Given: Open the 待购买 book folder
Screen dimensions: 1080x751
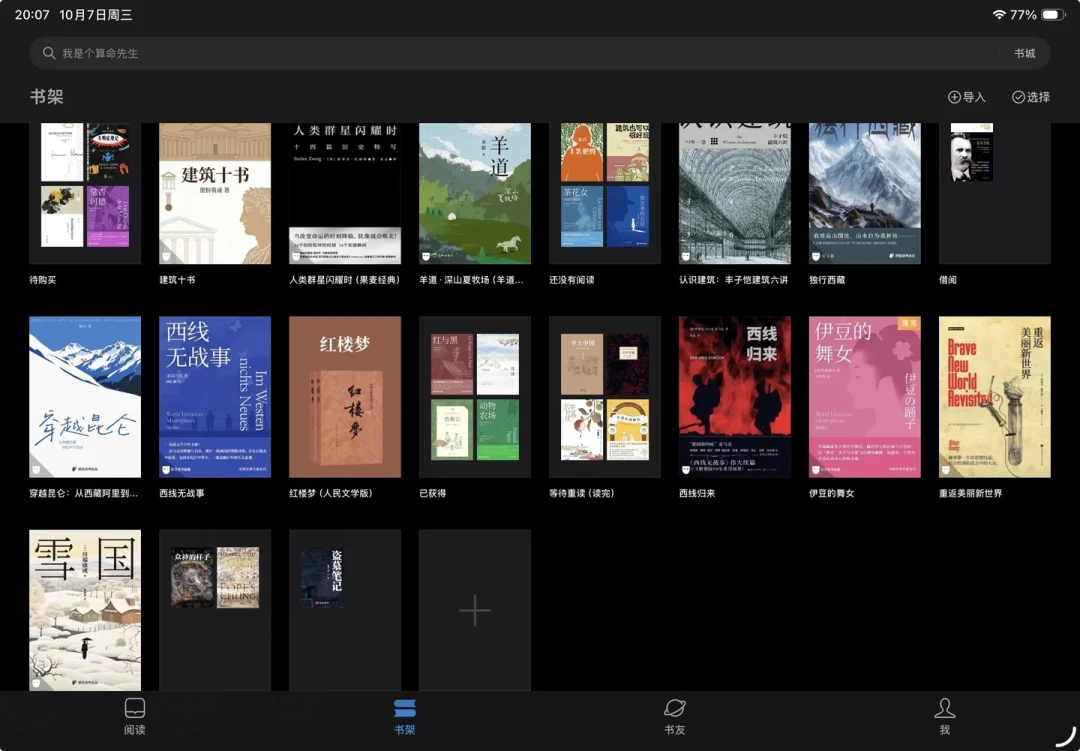Looking at the screenshot, I should point(85,194).
